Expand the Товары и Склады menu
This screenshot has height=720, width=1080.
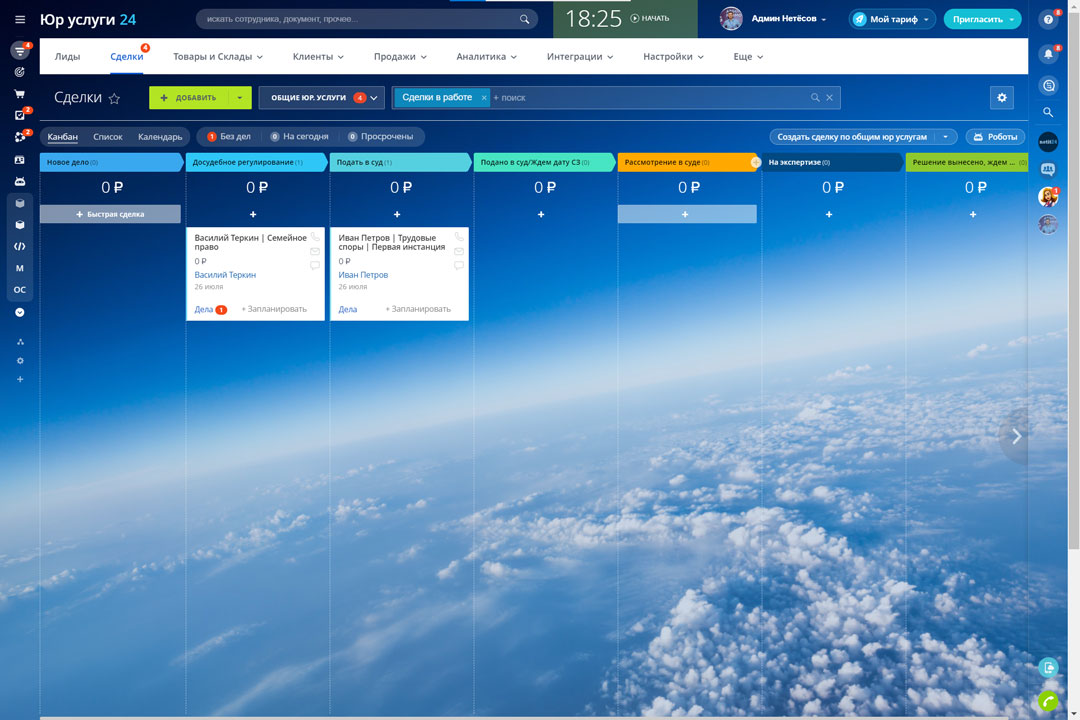pyautogui.click(x=218, y=57)
